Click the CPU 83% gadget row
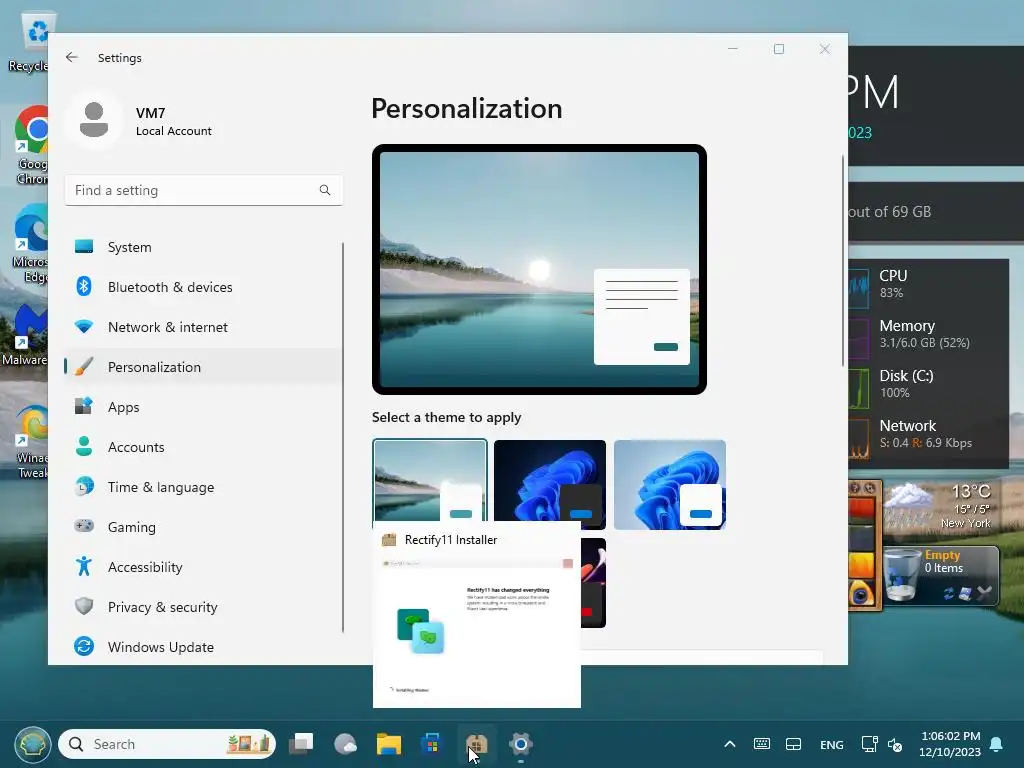The image size is (1024, 768). click(x=928, y=284)
